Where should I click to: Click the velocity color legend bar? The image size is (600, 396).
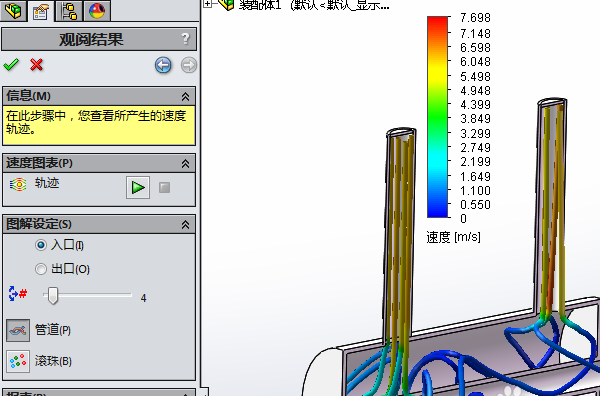(x=437, y=117)
